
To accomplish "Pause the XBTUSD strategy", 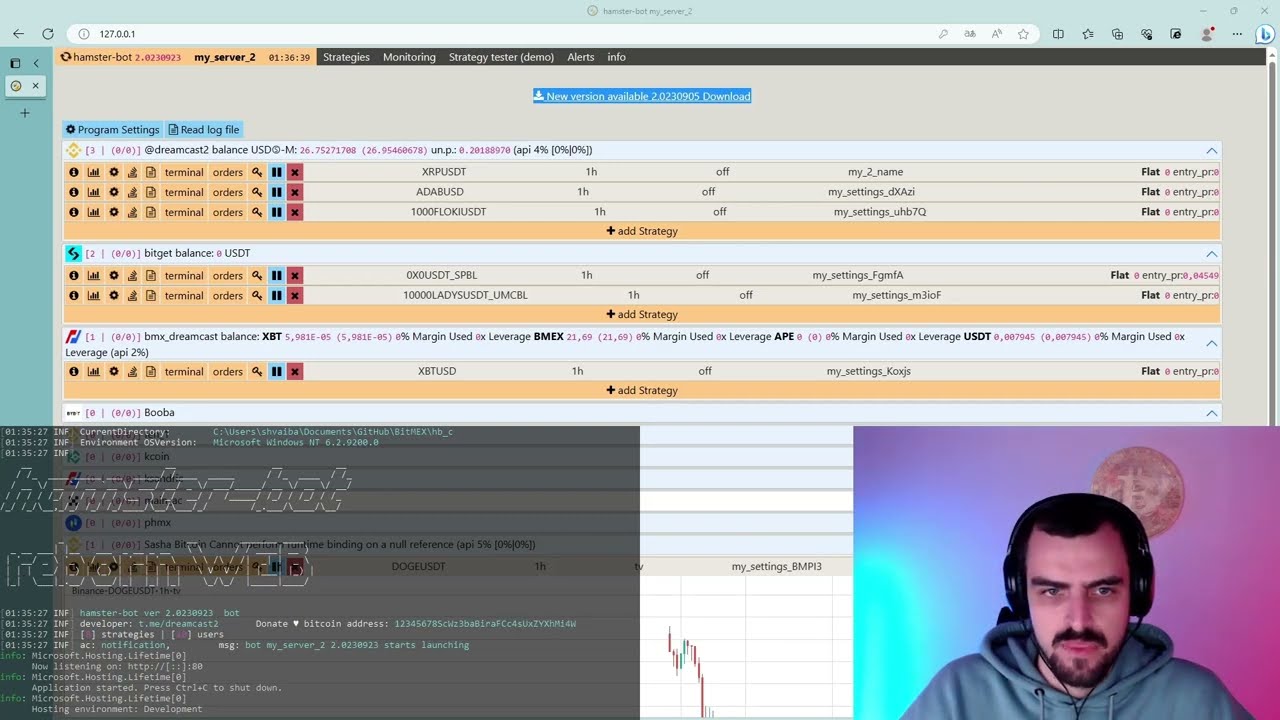I will (x=276, y=371).
